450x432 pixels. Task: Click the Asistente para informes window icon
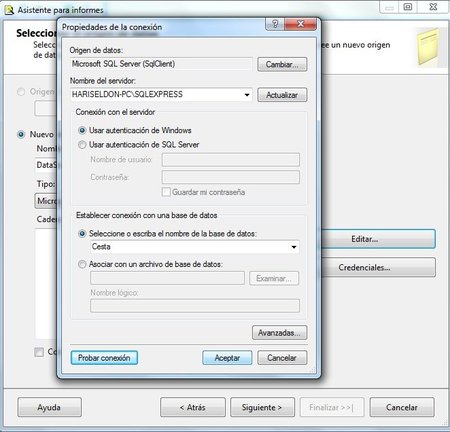[9, 10]
